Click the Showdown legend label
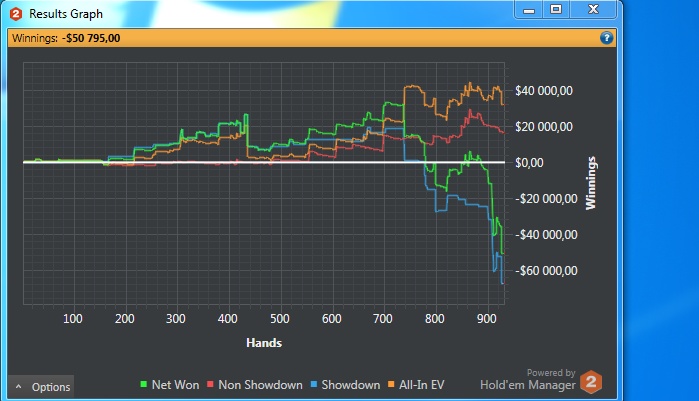The height and width of the screenshot is (401, 699). pyautogui.click(x=351, y=385)
